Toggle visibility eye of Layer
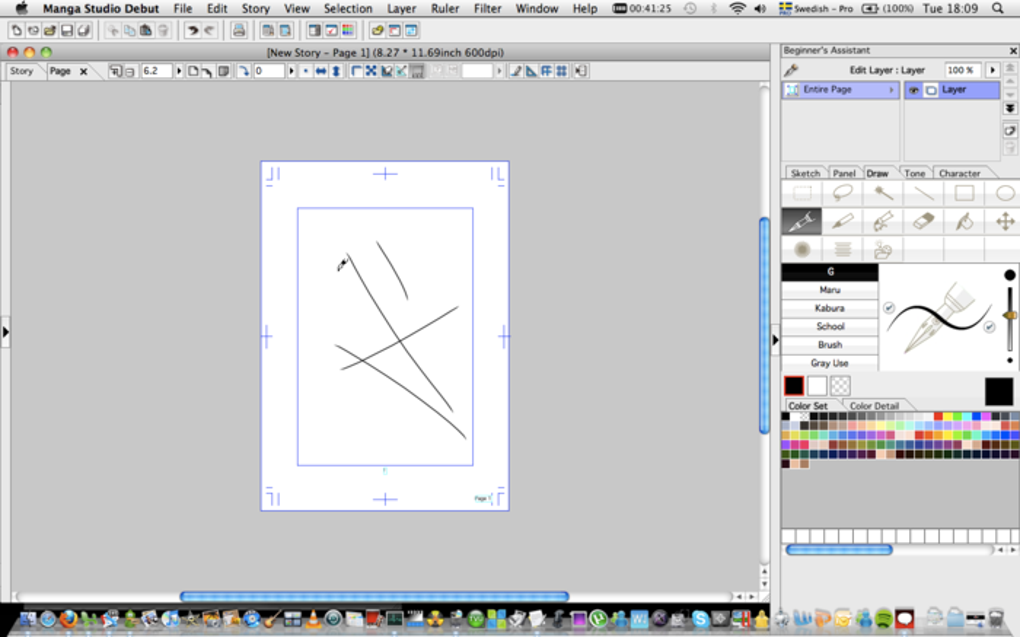Image resolution: width=1020 pixels, height=637 pixels. pyautogui.click(x=914, y=90)
